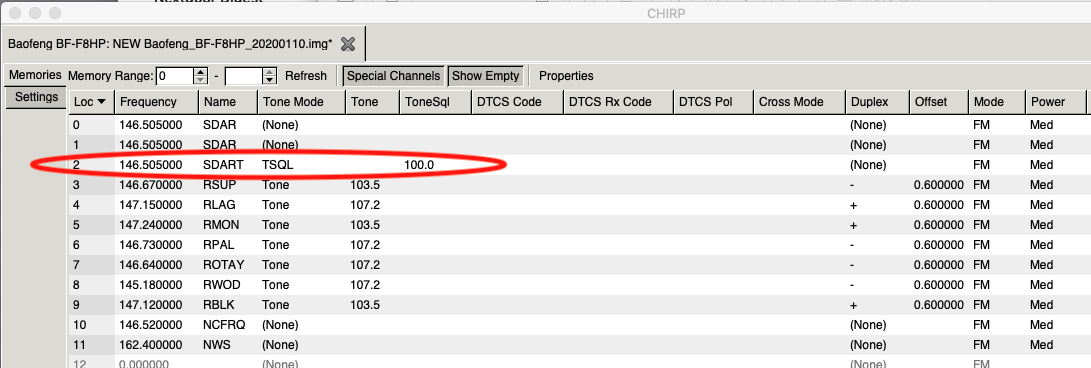The width and height of the screenshot is (1091, 368).
Task: Select the TSQL tone mode cell for SDART
Action: (301, 165)
